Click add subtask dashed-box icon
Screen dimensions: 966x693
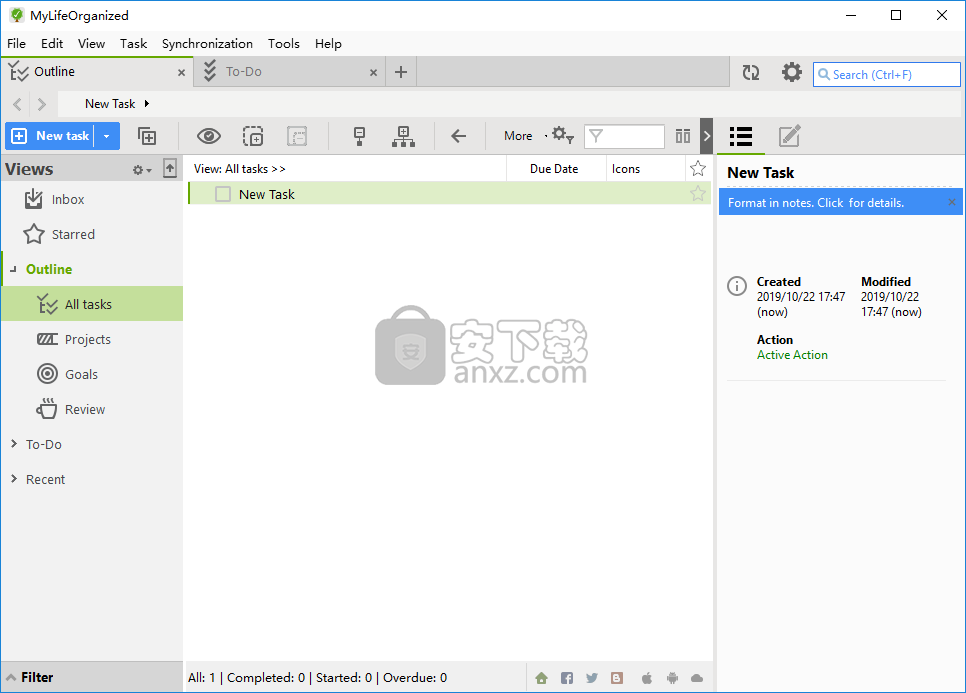253,136
